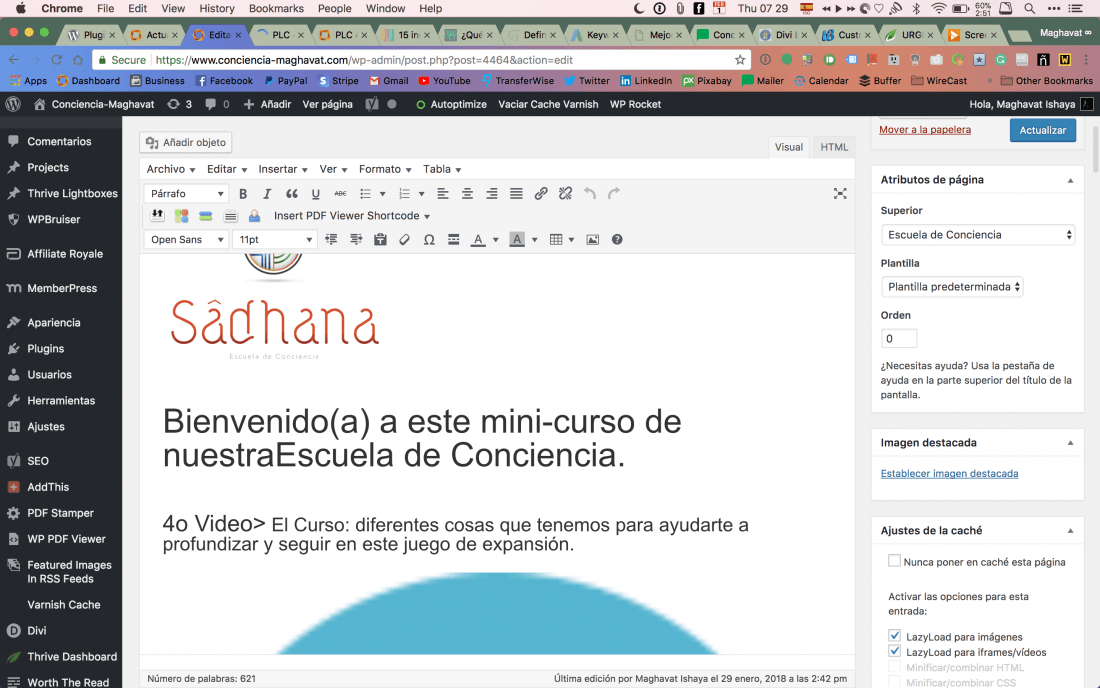The image size is (1100, 688).
Task: Open text color picker arrow
Action: click(x=495, y=240)
